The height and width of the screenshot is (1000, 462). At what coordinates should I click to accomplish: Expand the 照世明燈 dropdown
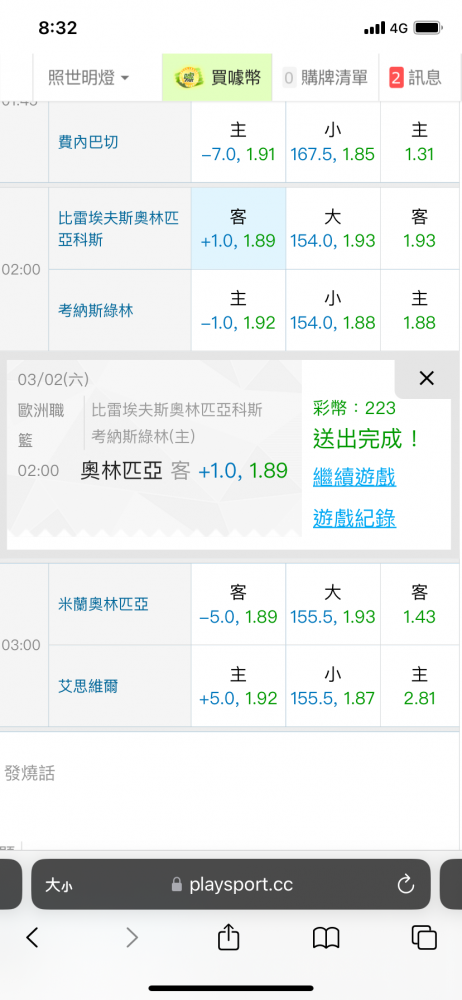click(89, 78)
